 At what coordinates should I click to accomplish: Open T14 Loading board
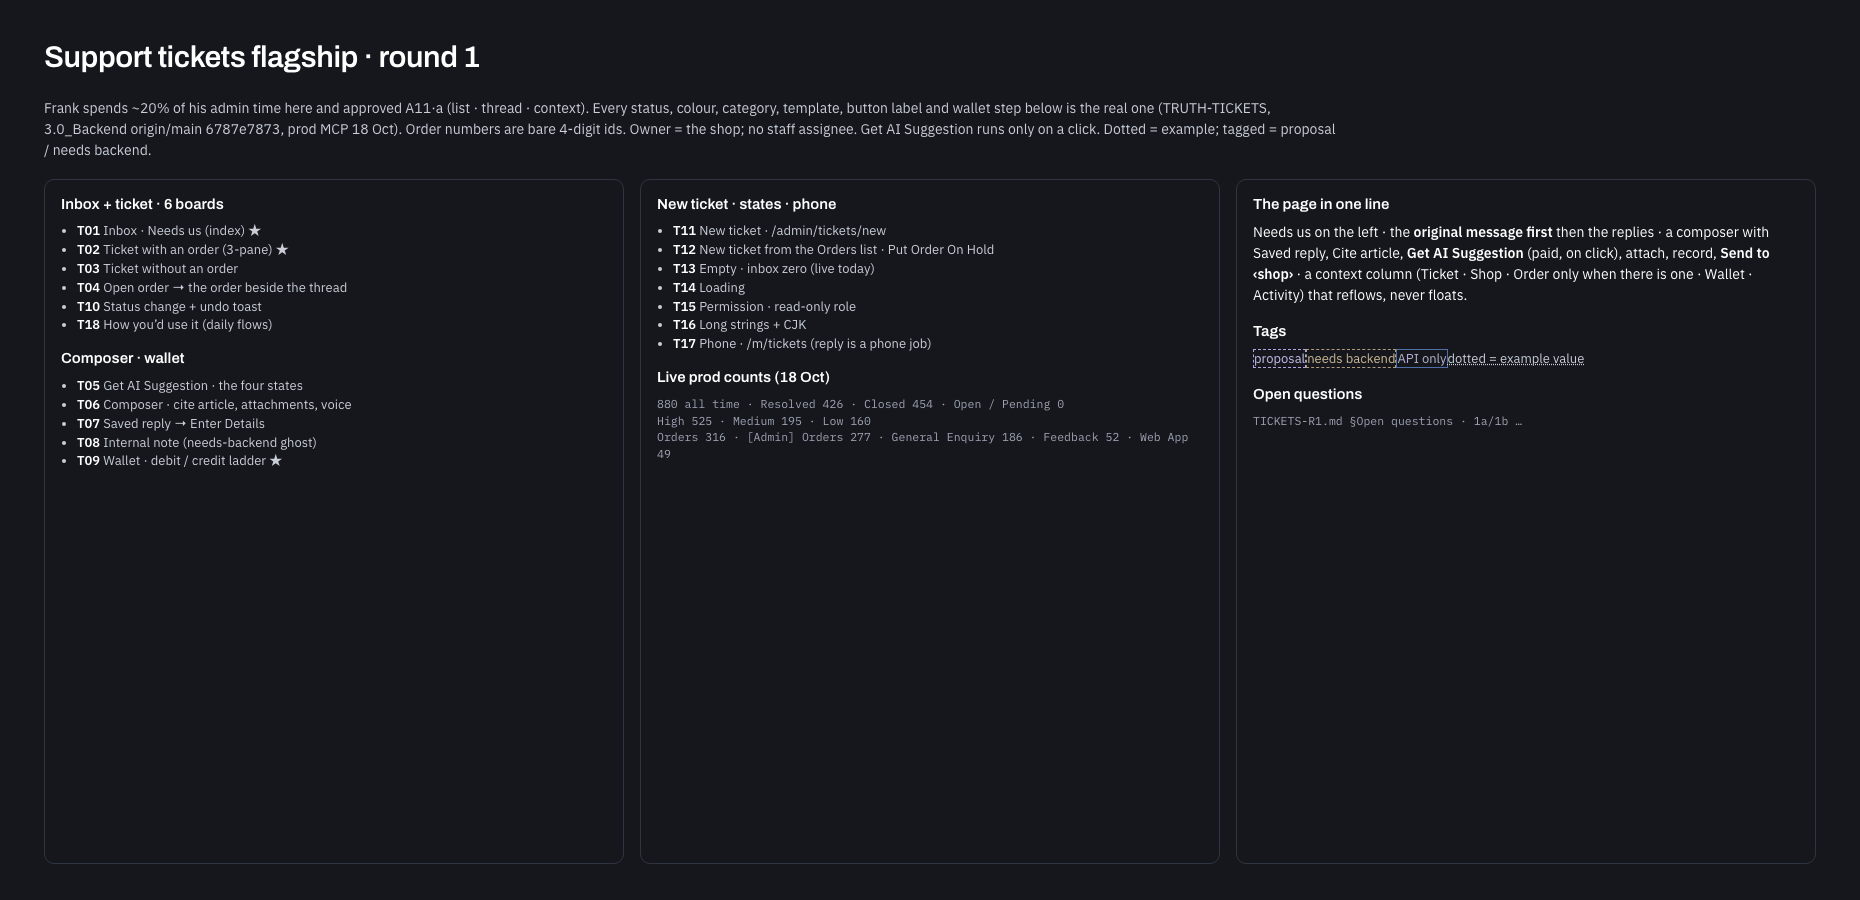click(709, 288)
